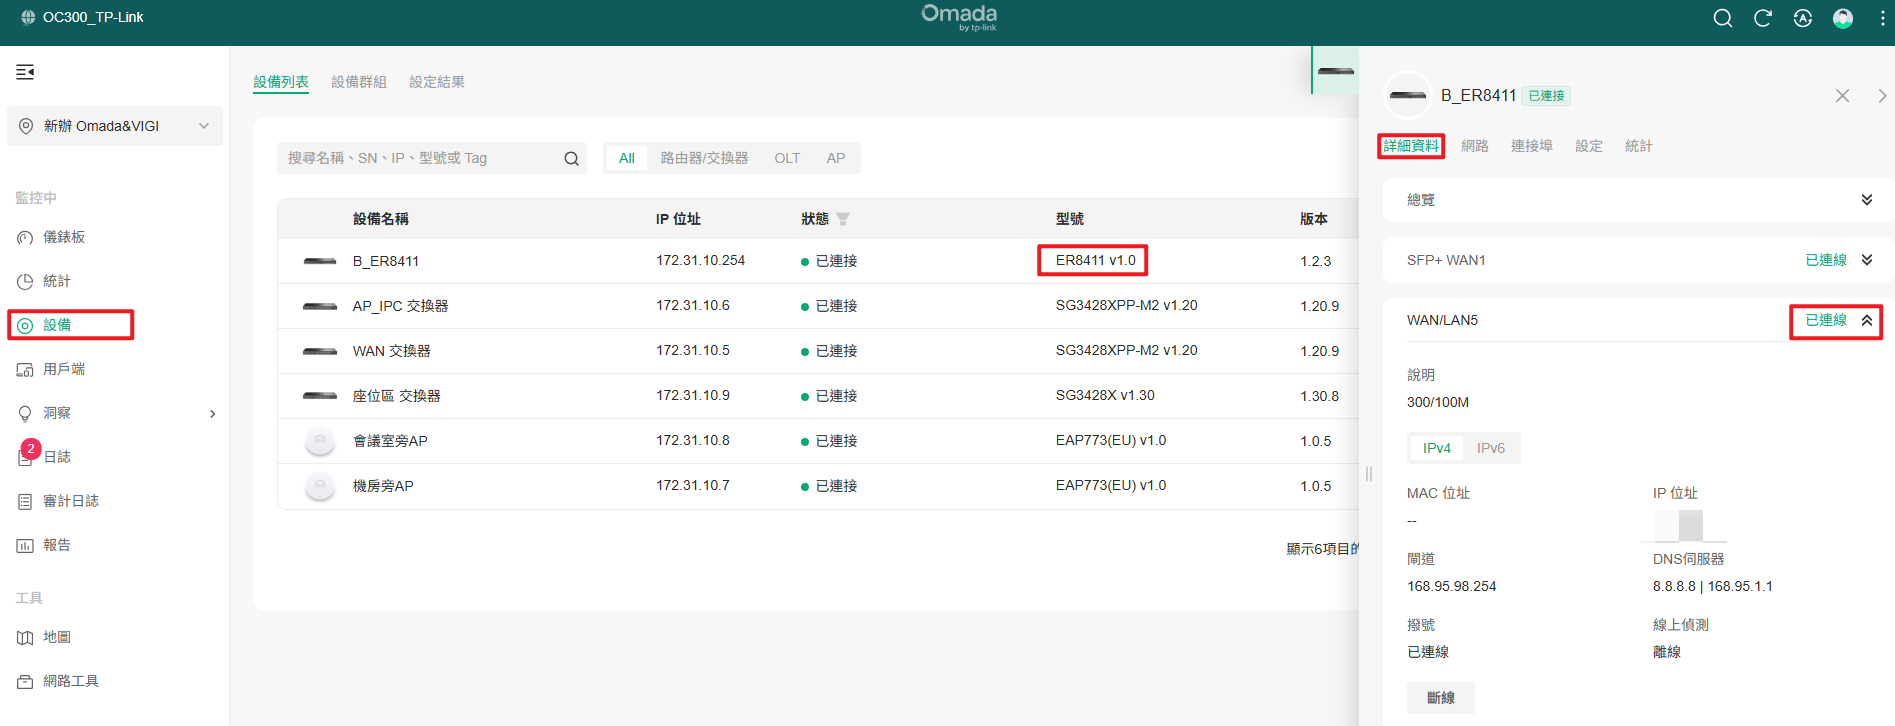Expand the 總覽 overview section
1895x726 pixels.
(x=1866, y=200)
